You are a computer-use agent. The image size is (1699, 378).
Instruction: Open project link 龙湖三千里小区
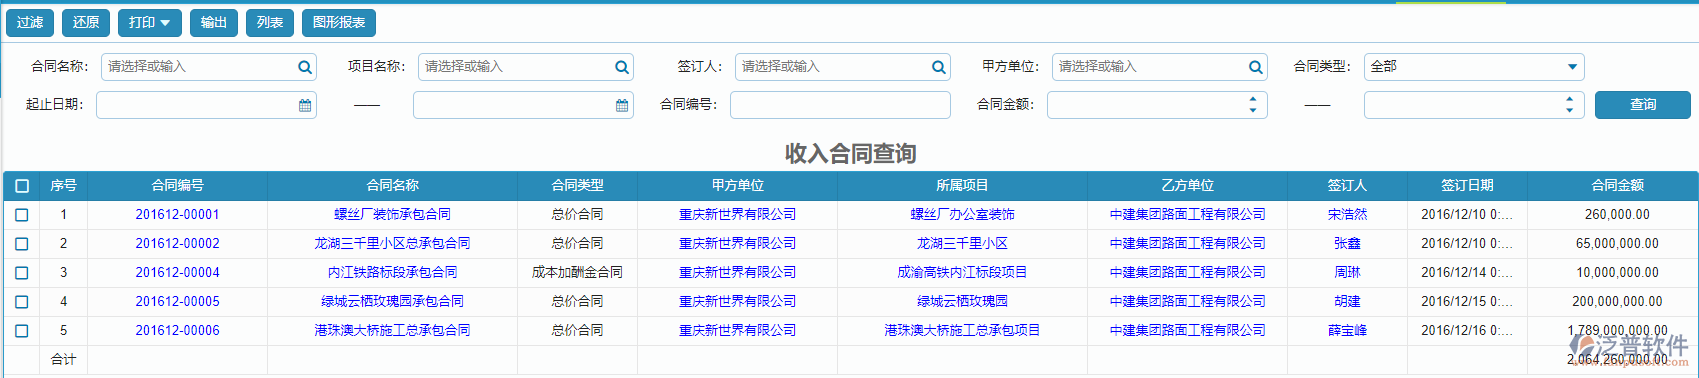click(962, 244)
